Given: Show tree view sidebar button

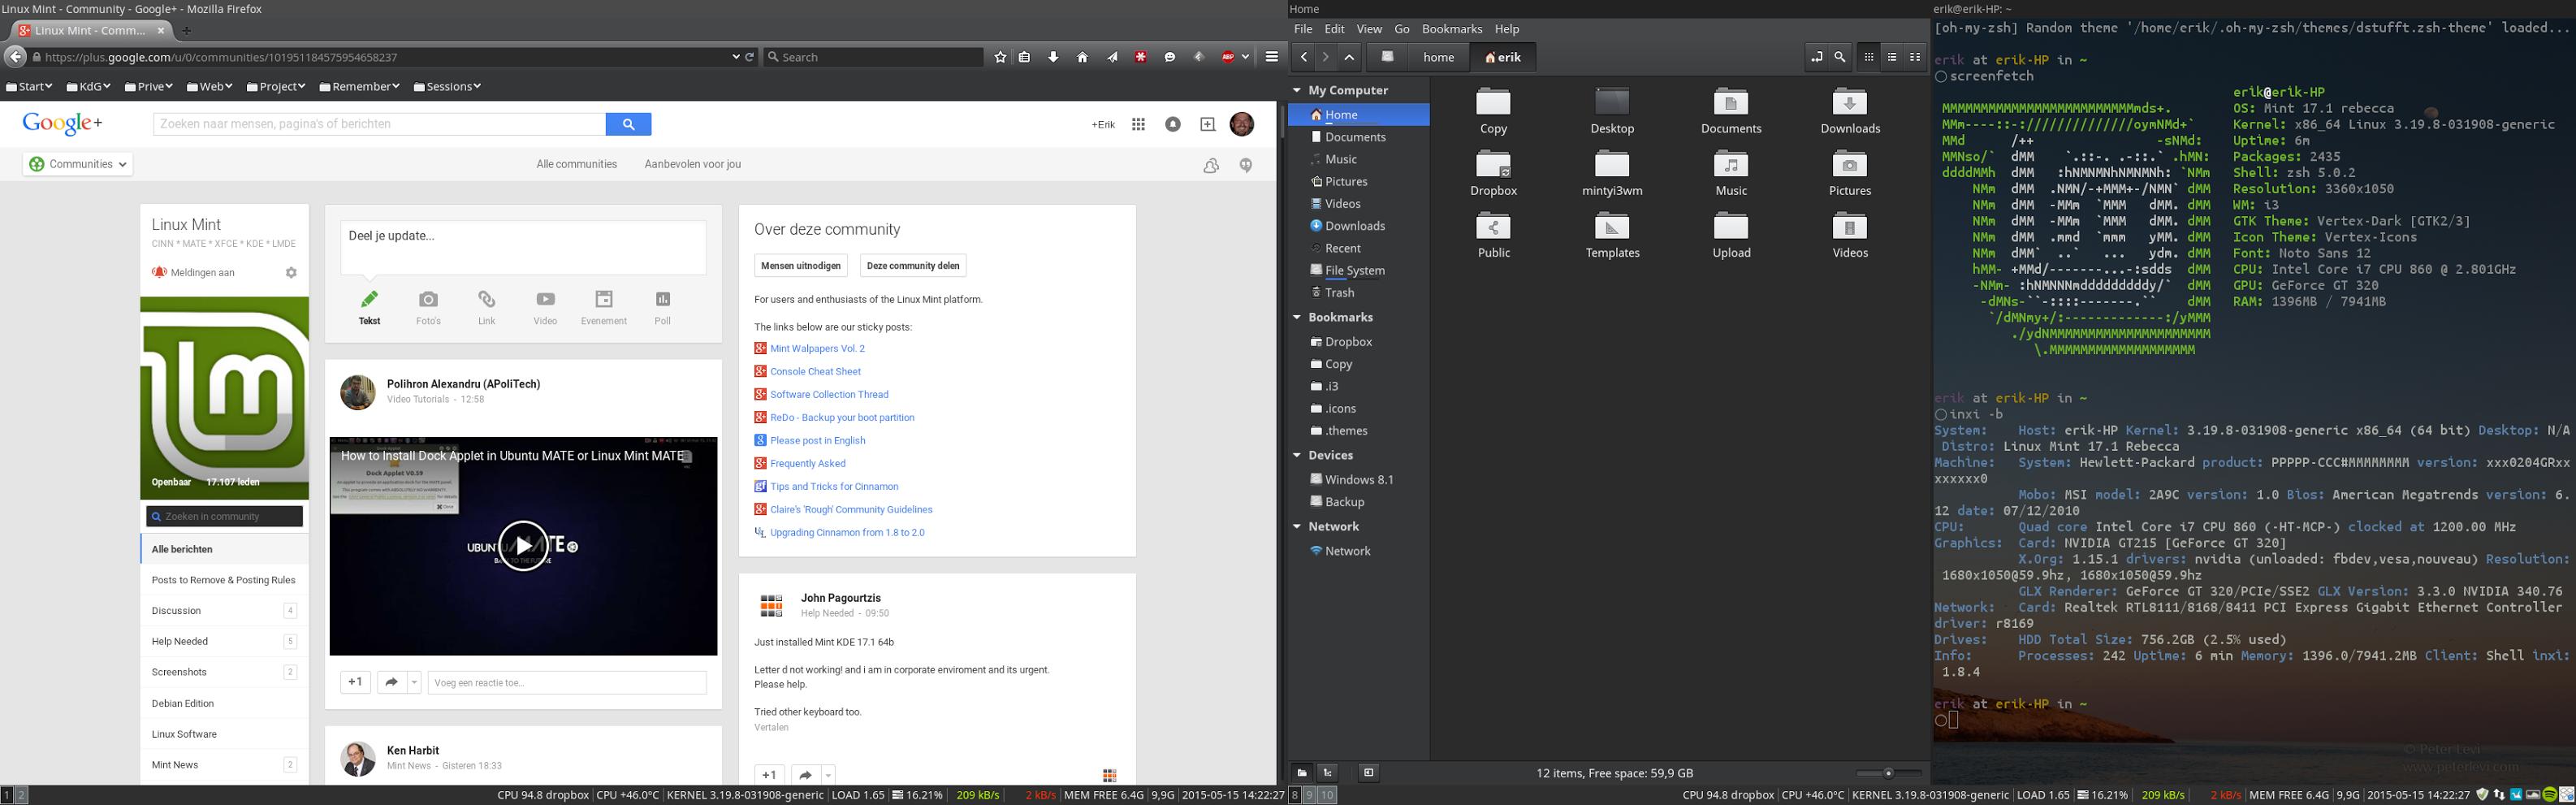Looking at the screenshot, I should click(1328, 772).
